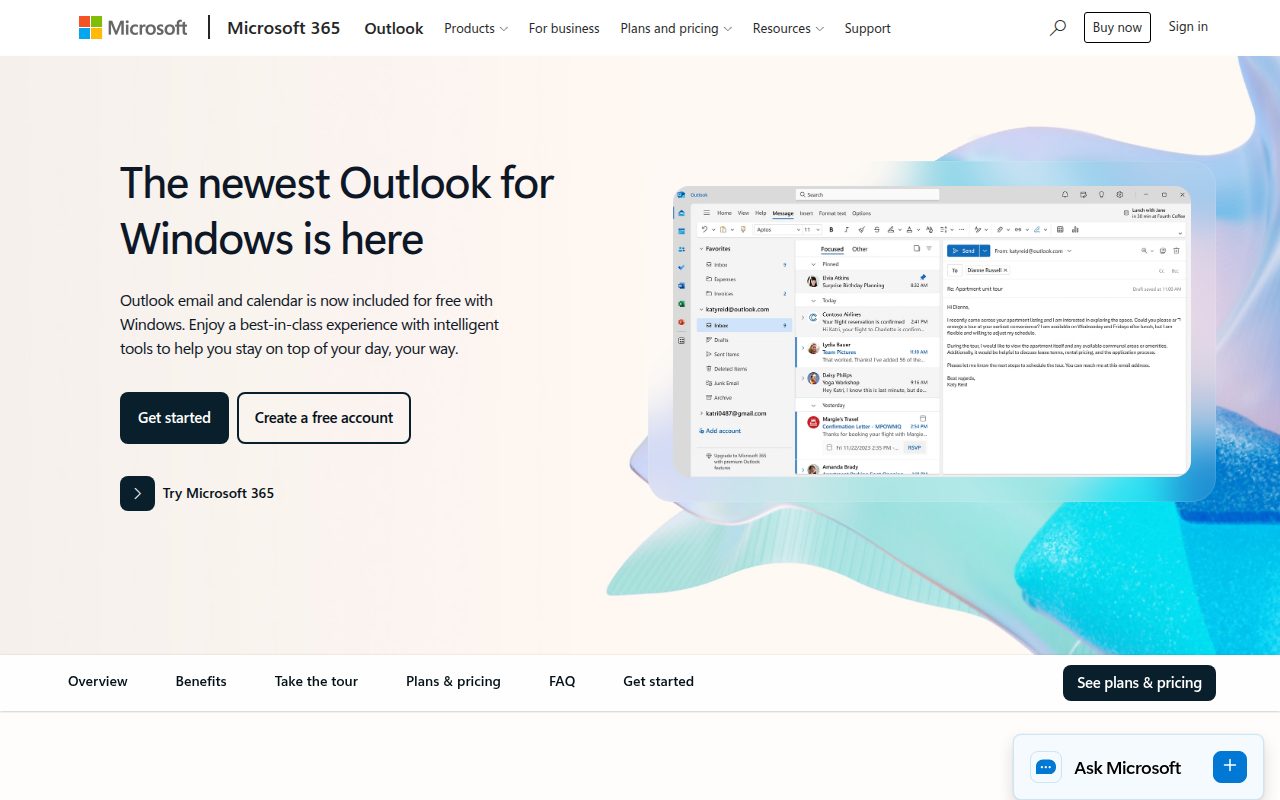Click the Buy now button
The width and height of the screenshot is (1280, 800).
(1117, 27)
